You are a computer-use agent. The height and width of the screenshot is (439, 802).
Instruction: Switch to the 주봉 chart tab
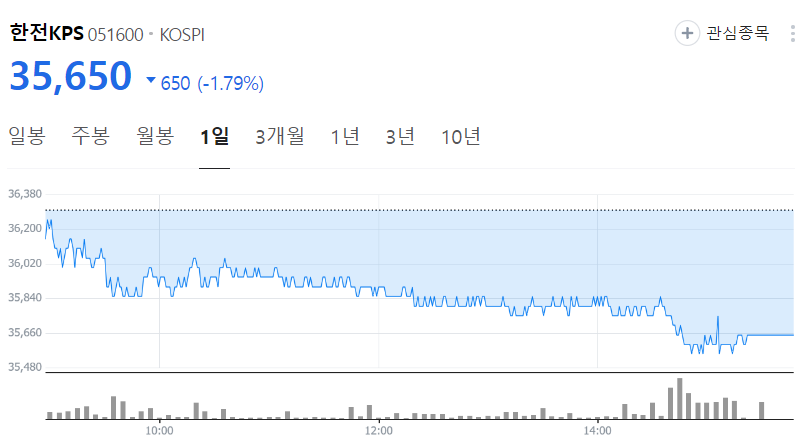(91, 136)
